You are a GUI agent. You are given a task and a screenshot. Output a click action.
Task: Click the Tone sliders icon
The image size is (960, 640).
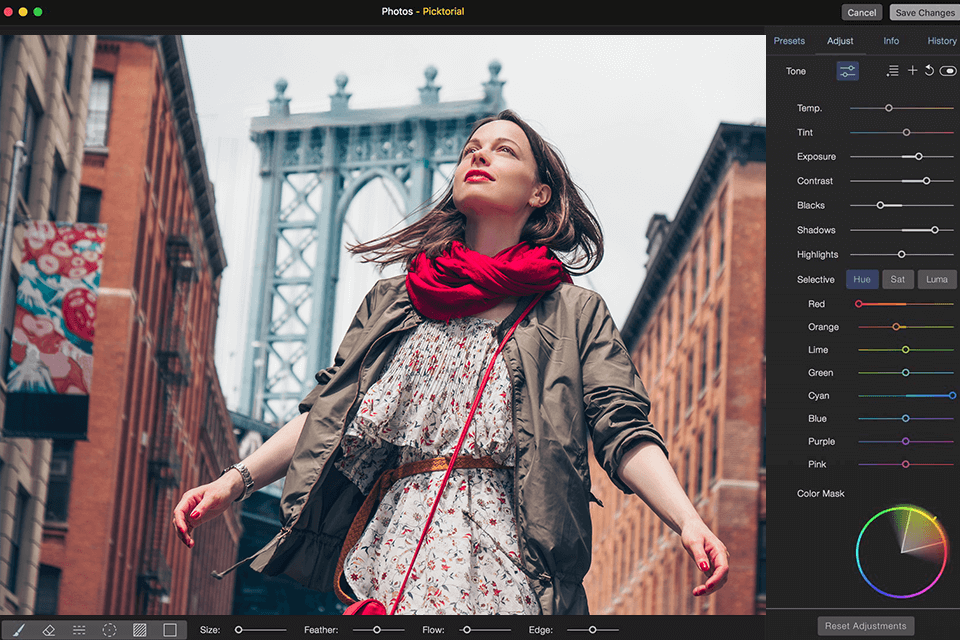(x=847, y=71)
